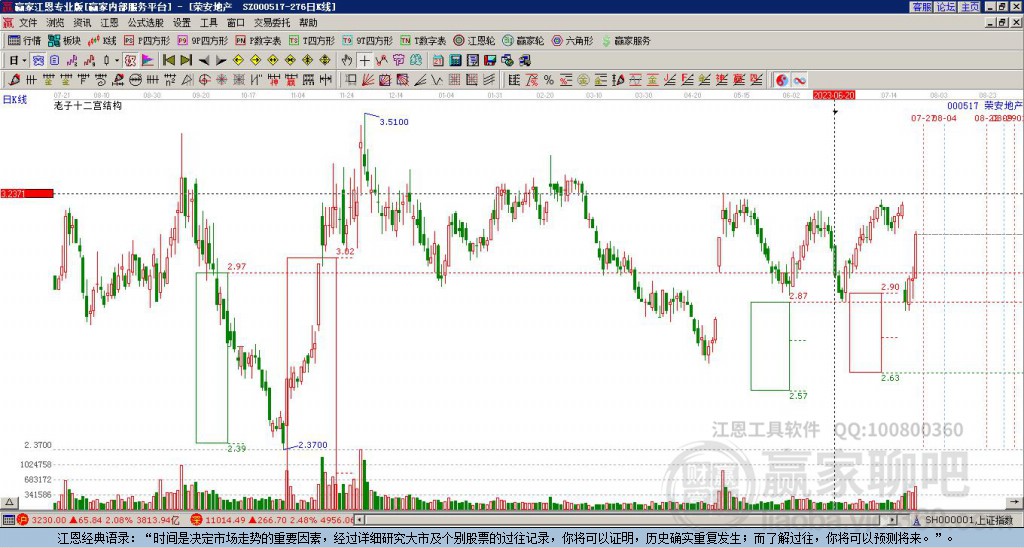
Task: Select the black left-pointing arrow icon
Action: [x=204, y=60]
